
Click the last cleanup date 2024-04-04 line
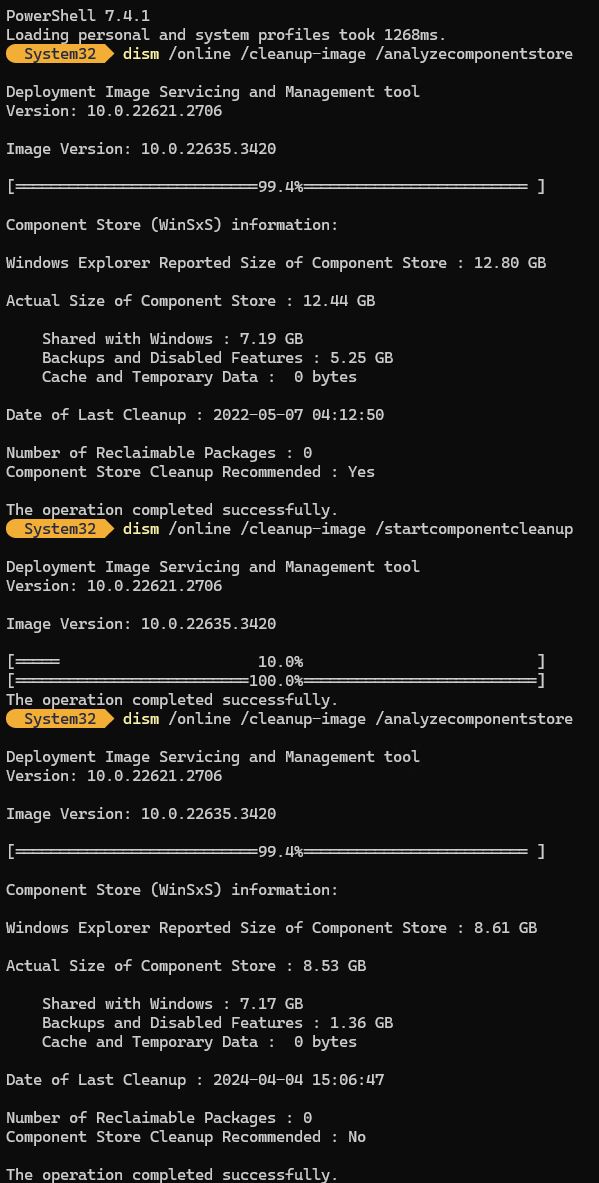tap(195, 1080)
